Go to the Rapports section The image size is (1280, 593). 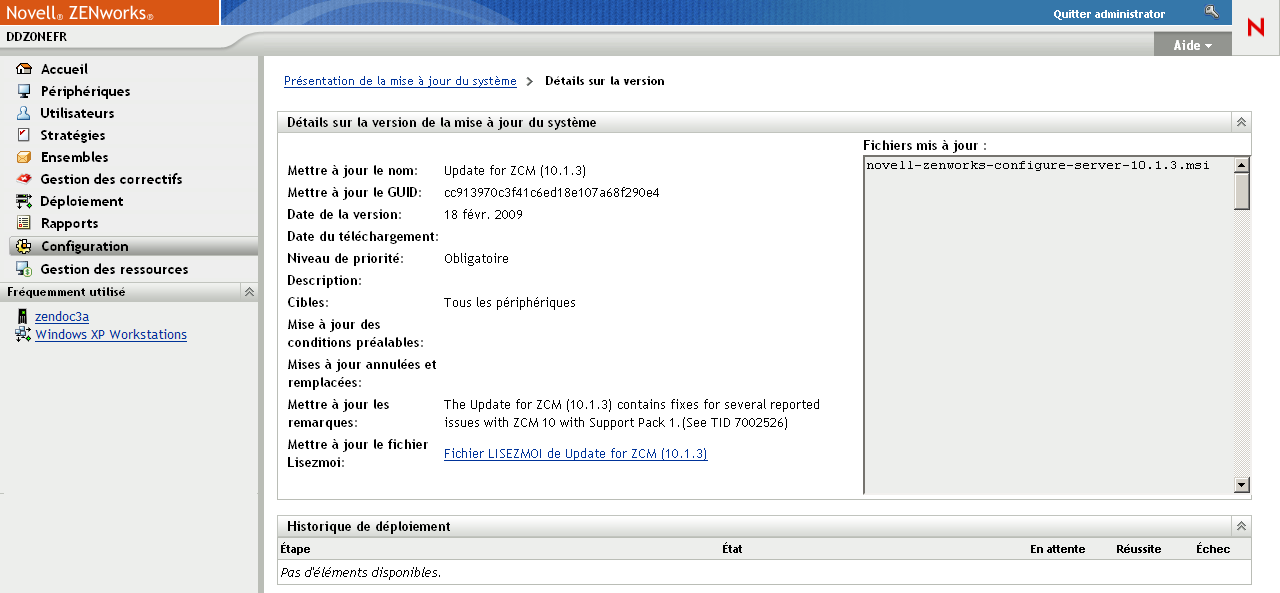click(69, 223)
